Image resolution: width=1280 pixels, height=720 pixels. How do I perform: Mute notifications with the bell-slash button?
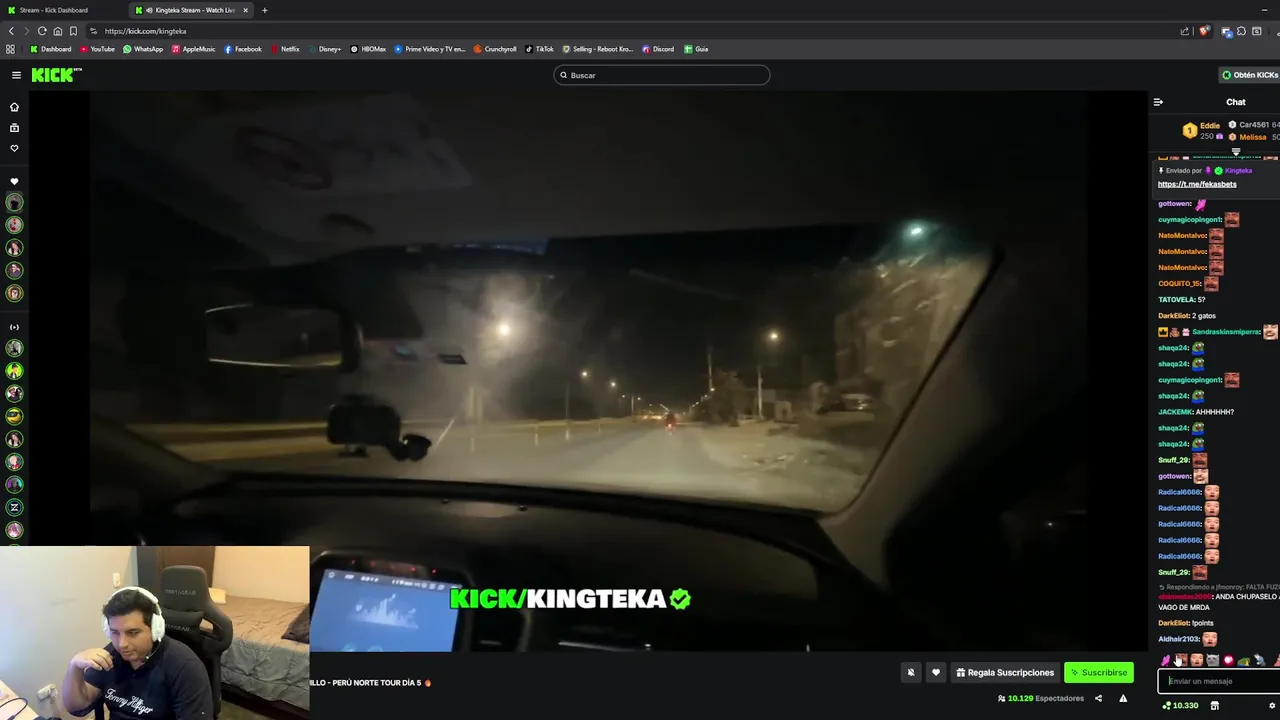(910, 673)
